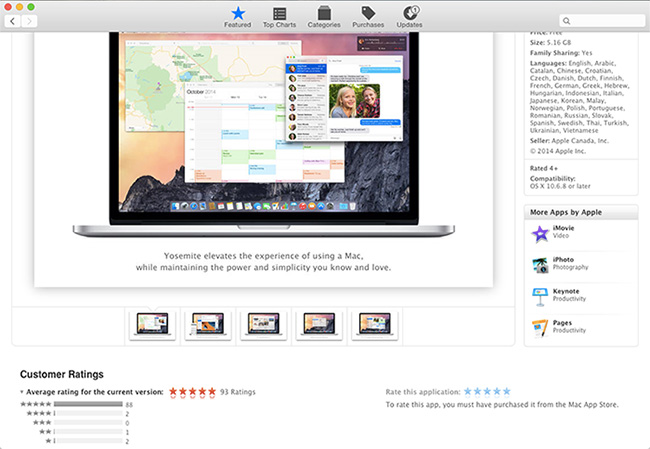Click the five-star rating bar showing 88
Image resolution: width=650 pixels, height=449 pixels.
click(88, 404)
